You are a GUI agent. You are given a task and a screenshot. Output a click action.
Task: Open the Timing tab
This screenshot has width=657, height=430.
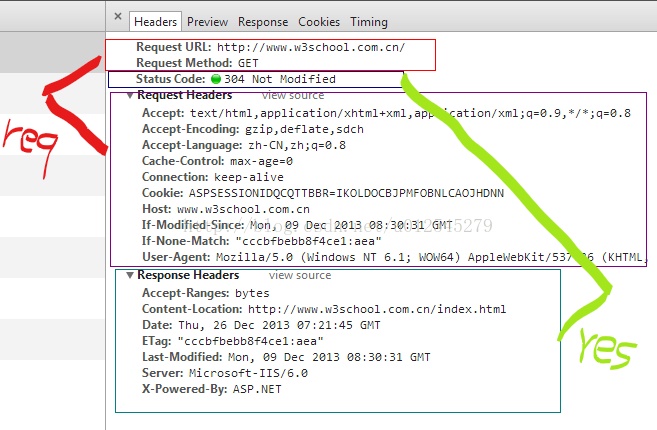(x=369, y=21)
